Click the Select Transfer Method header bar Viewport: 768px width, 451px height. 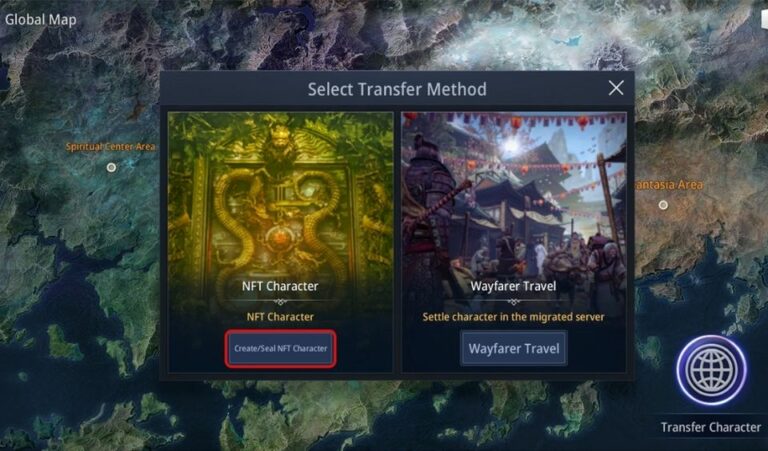(397, 89)
